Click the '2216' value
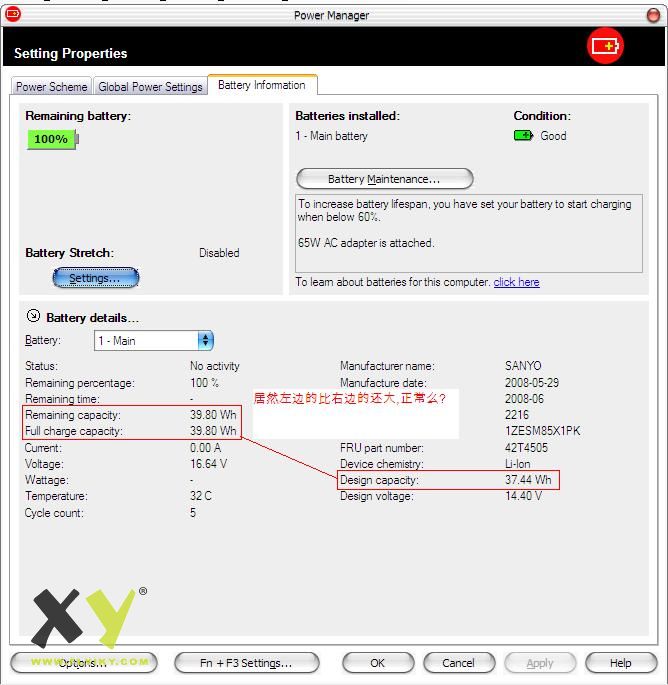Screen dimensions: 668x685 click(517, 415)
